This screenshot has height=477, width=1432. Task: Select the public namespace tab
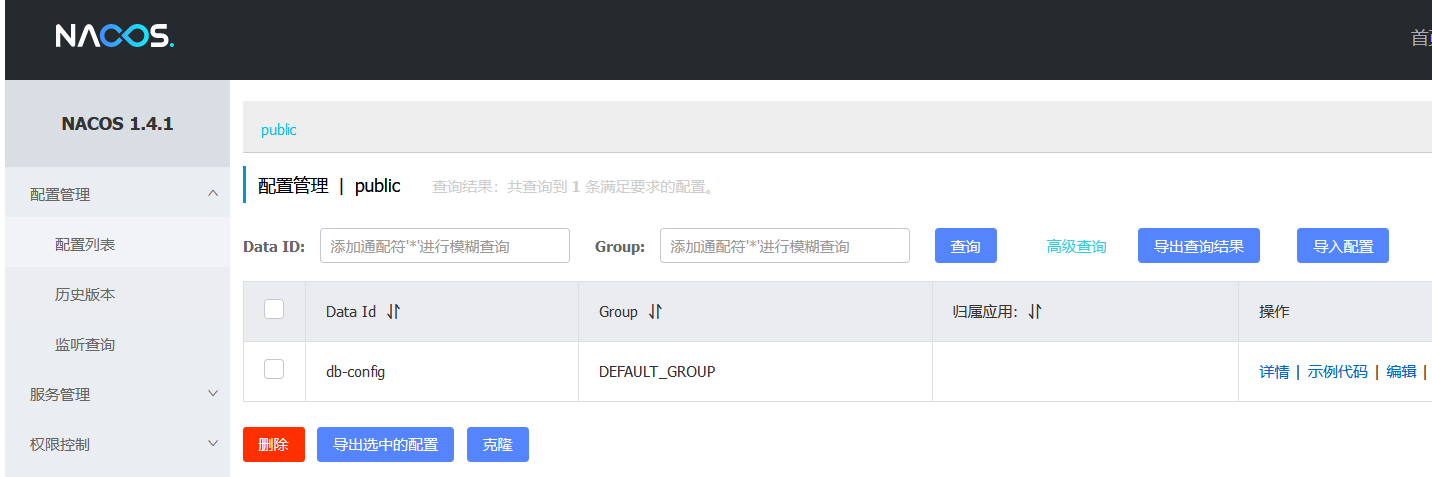(x=279, y=130)
